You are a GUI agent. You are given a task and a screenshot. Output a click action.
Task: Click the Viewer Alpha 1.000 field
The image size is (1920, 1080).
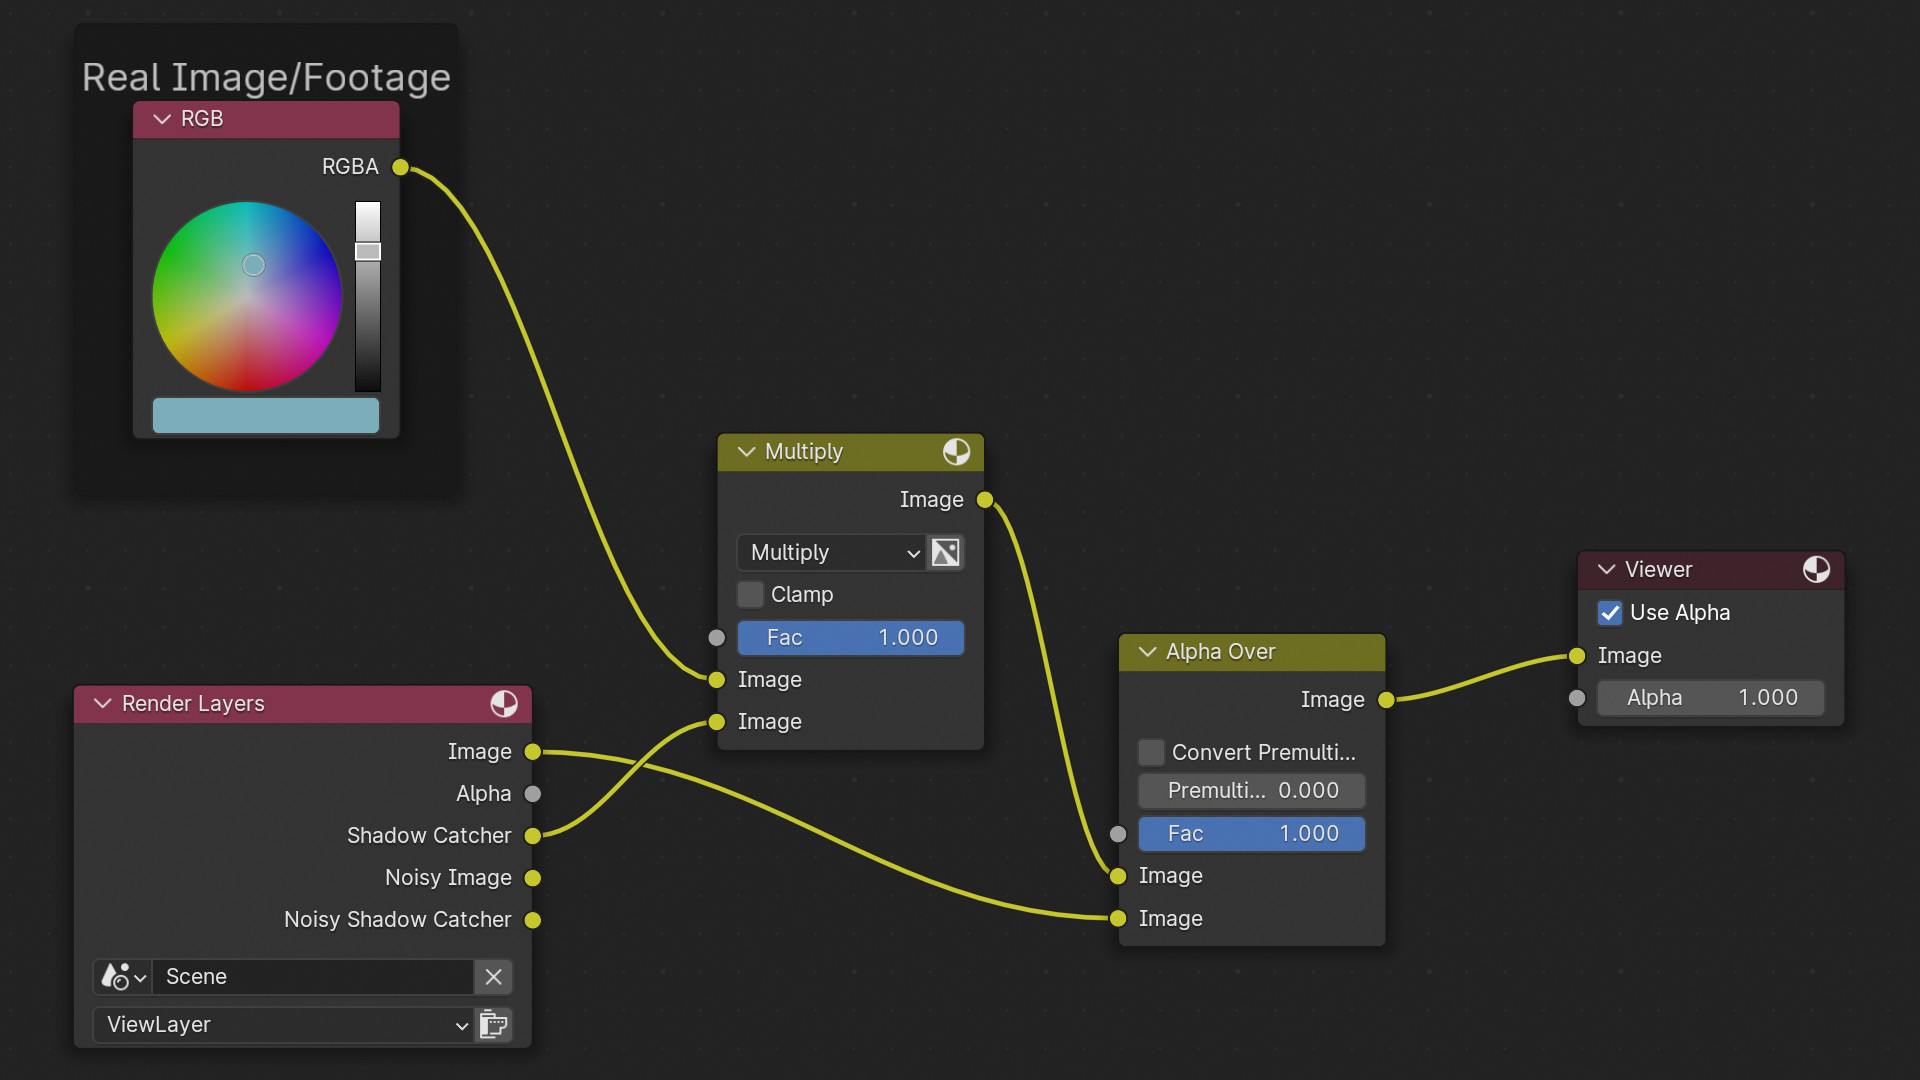point(1710,698)
